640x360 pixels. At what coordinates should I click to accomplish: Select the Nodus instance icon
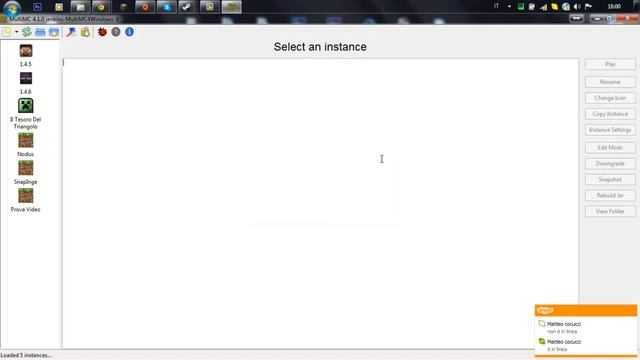(x=26, y=141)
